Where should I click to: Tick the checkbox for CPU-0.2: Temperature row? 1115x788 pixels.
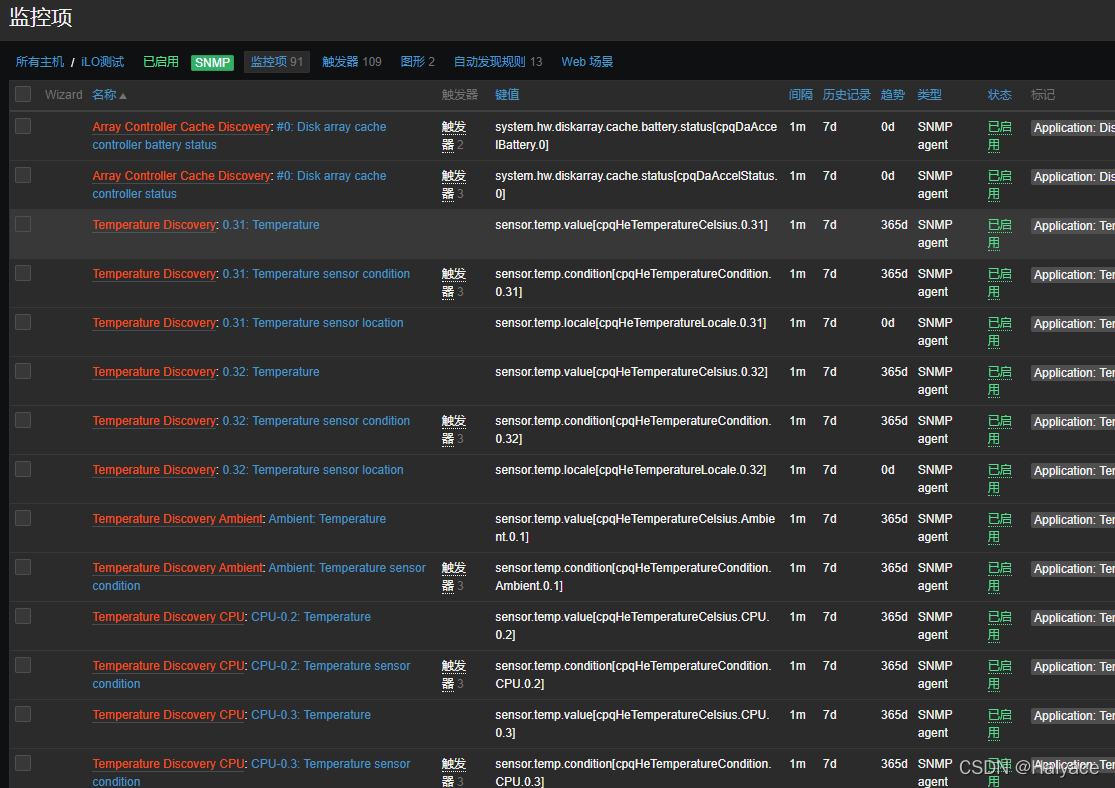(23, 616)
